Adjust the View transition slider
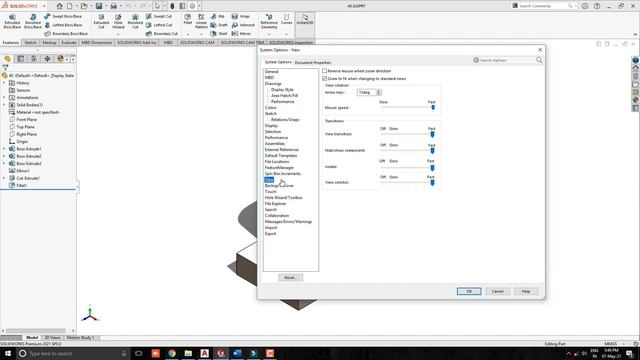Image resolution: width=640 pixels, height=360 pixels. pyautogui.click(x=432, y=134)
